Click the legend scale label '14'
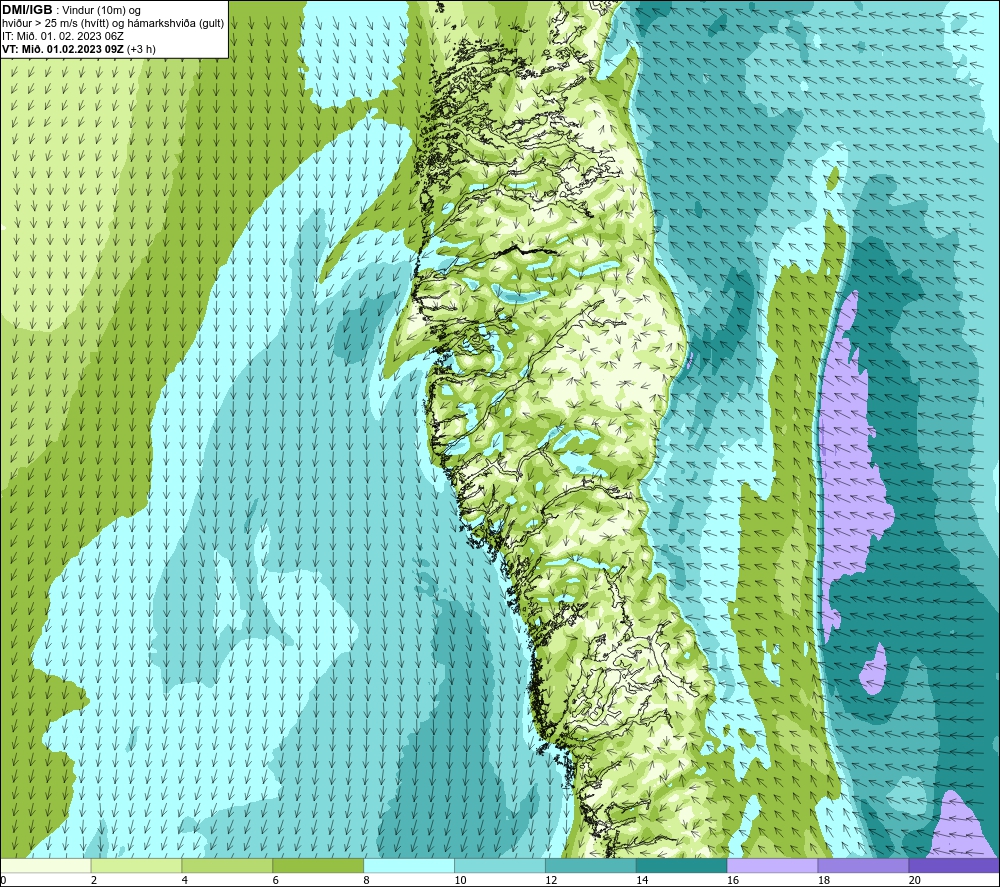The image size is (1000, 887). click(x=642, y=880)
